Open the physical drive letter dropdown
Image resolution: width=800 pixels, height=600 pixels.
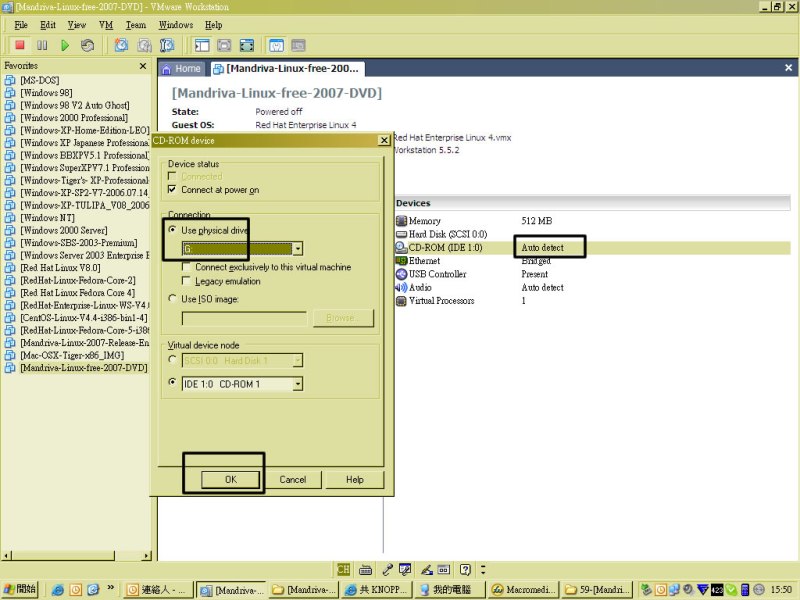coord(298,249)
